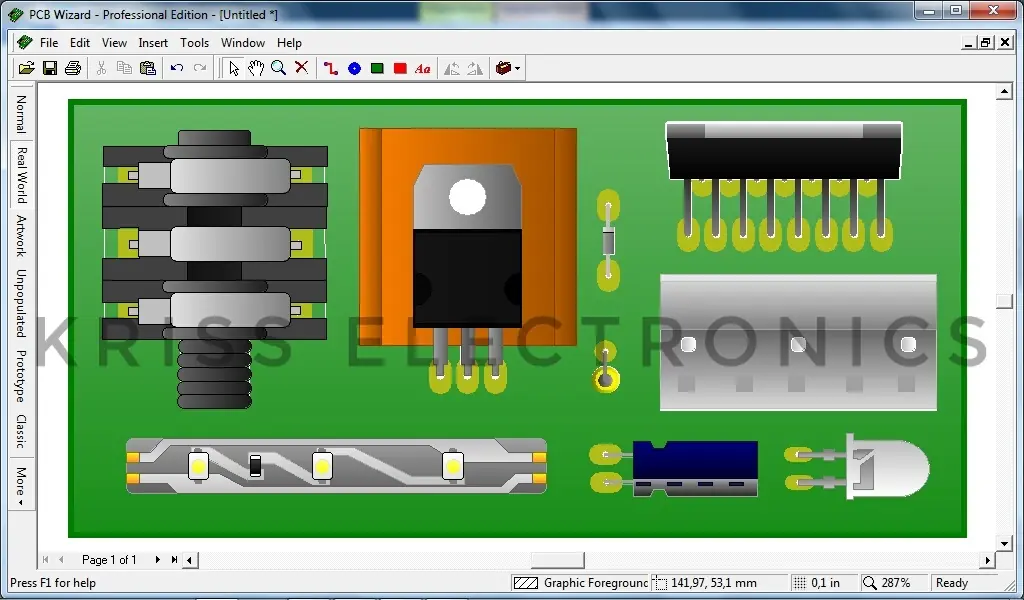
Task: Go to the previous page arrow
Action: click(61, 560)
